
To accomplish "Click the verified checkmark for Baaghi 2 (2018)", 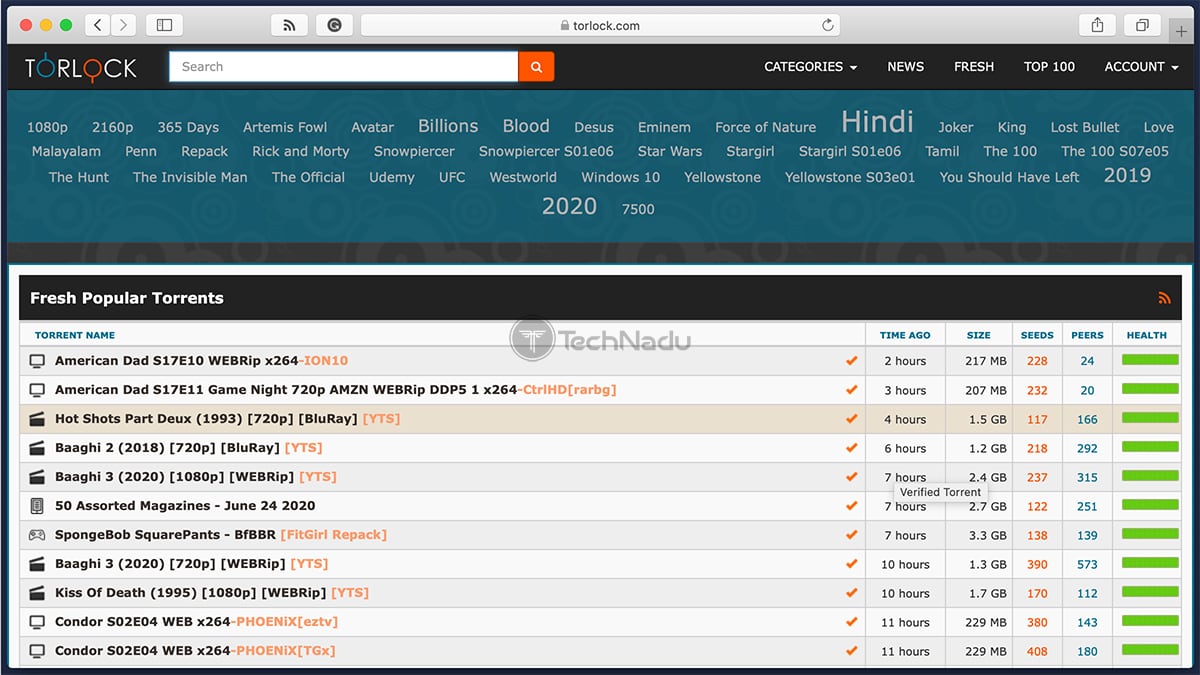I will click(x=852, y=448).
